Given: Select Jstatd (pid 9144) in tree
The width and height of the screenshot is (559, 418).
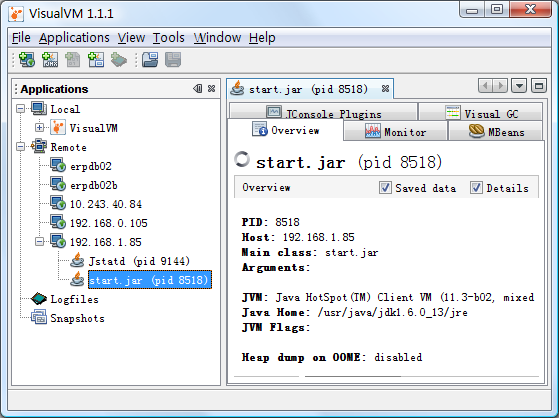Looking at the screenshot, I should pyautogui.click(x=139, y=261).
